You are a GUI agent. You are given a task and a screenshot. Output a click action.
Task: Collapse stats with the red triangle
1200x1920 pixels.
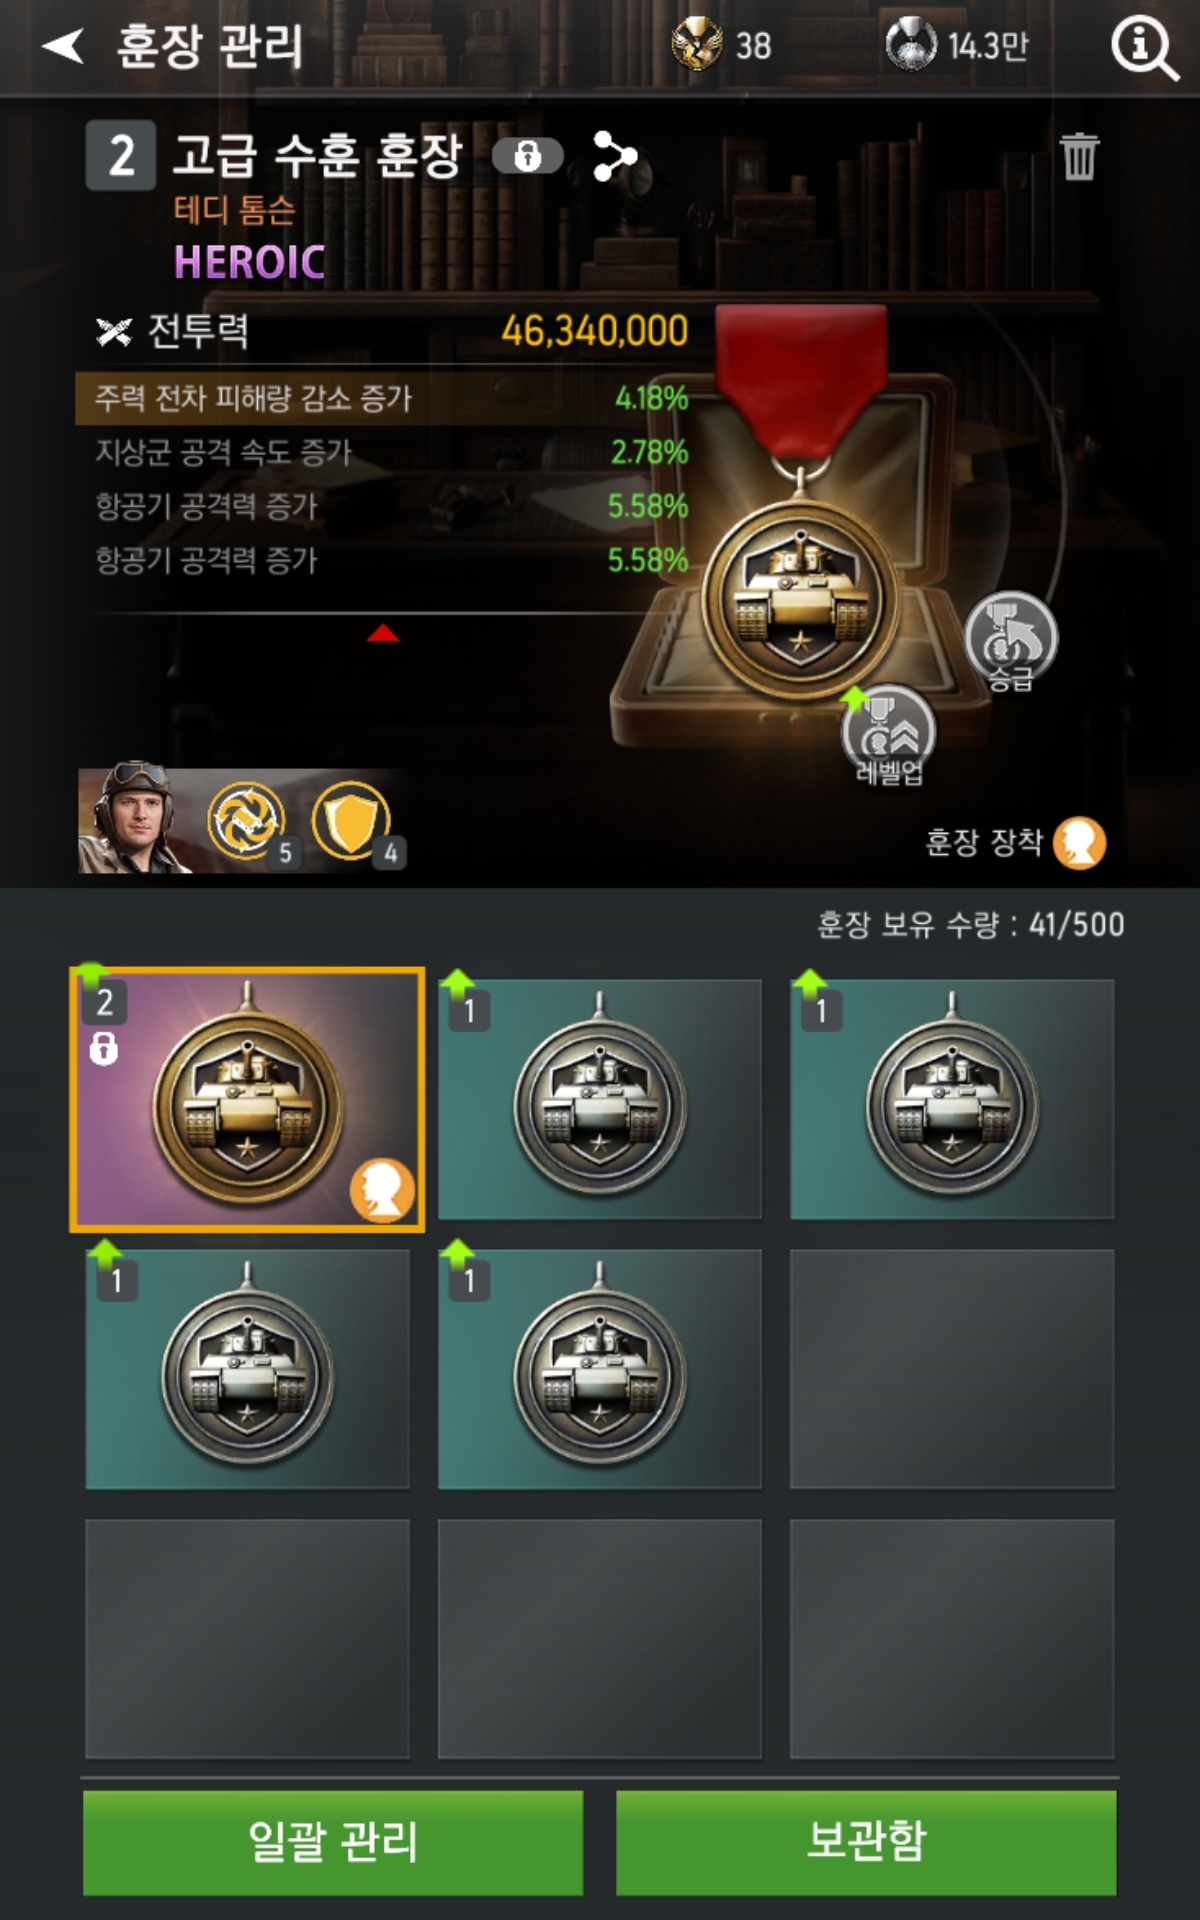tap(383, 633)
